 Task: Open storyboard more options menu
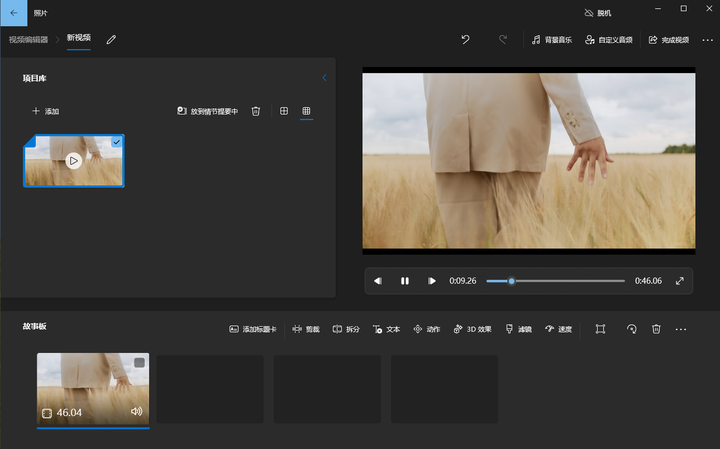681,329
